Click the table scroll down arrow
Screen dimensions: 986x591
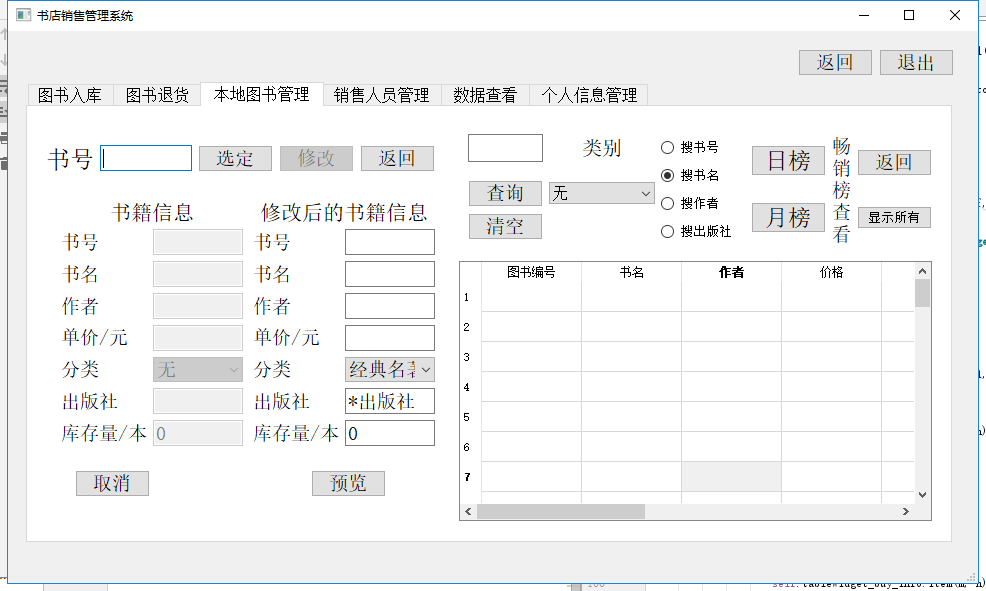tap(922, 495)
